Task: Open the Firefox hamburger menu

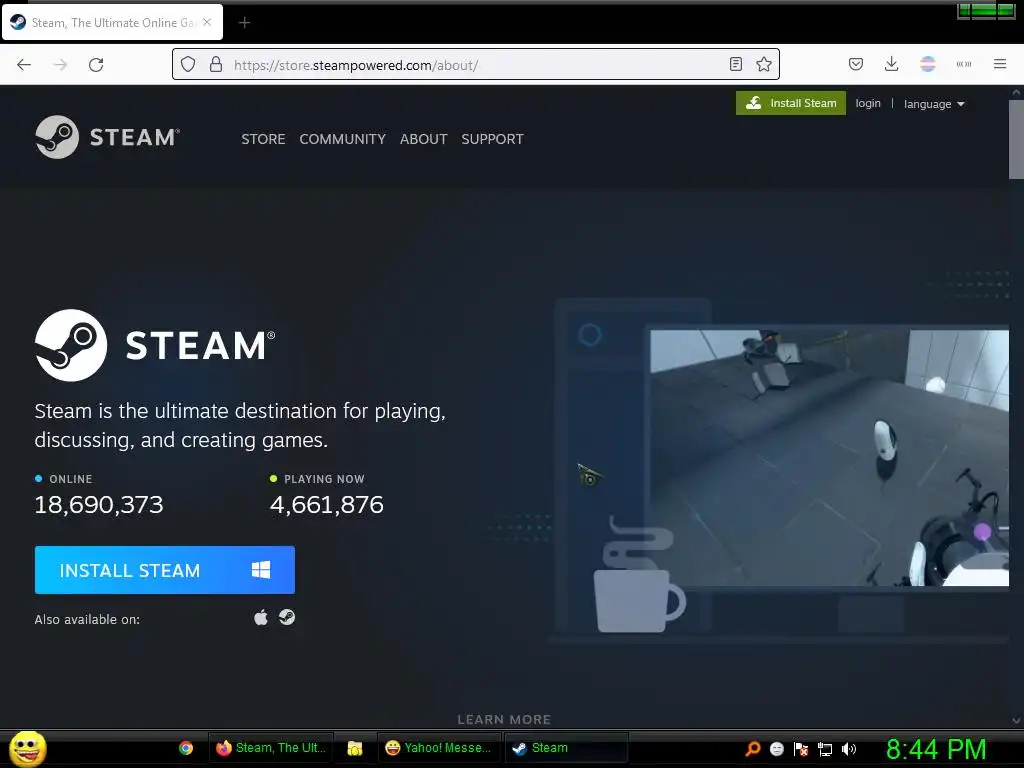Action: [x=999, y=64]
